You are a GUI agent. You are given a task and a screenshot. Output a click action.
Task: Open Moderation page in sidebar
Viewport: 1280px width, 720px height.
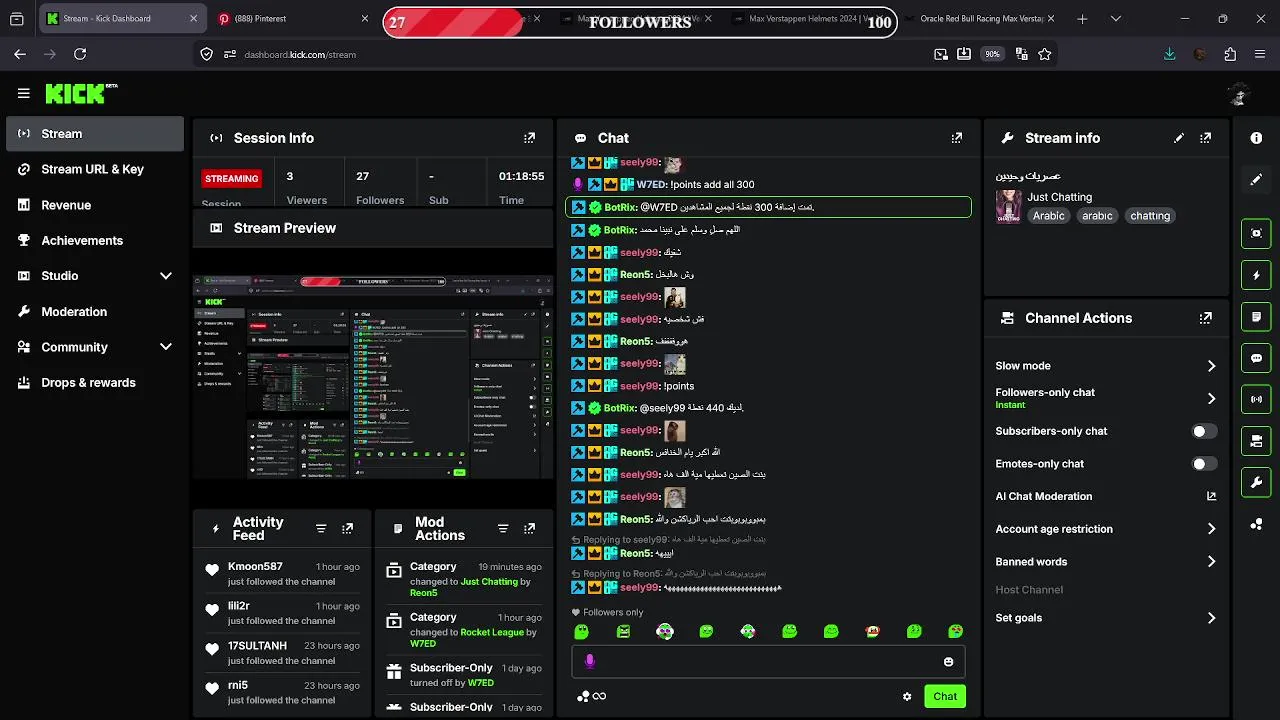[x=95, y=312]
